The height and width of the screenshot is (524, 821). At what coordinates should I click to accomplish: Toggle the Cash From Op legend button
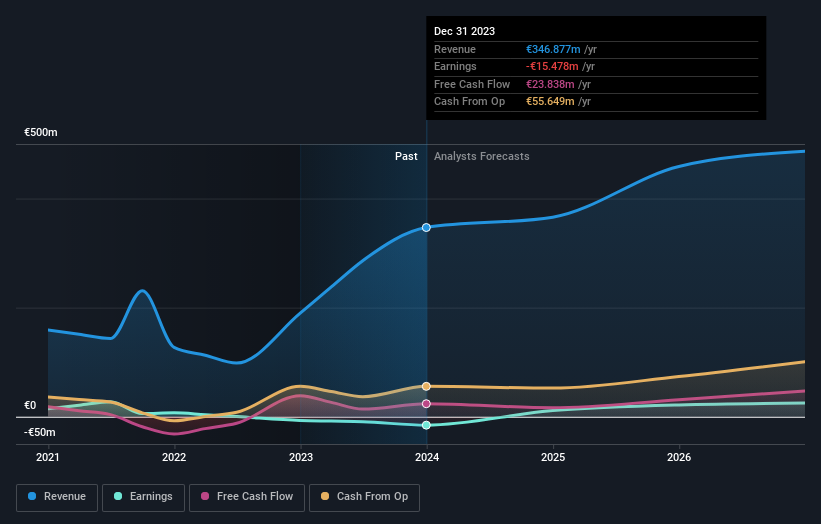[x=364, y=497]
